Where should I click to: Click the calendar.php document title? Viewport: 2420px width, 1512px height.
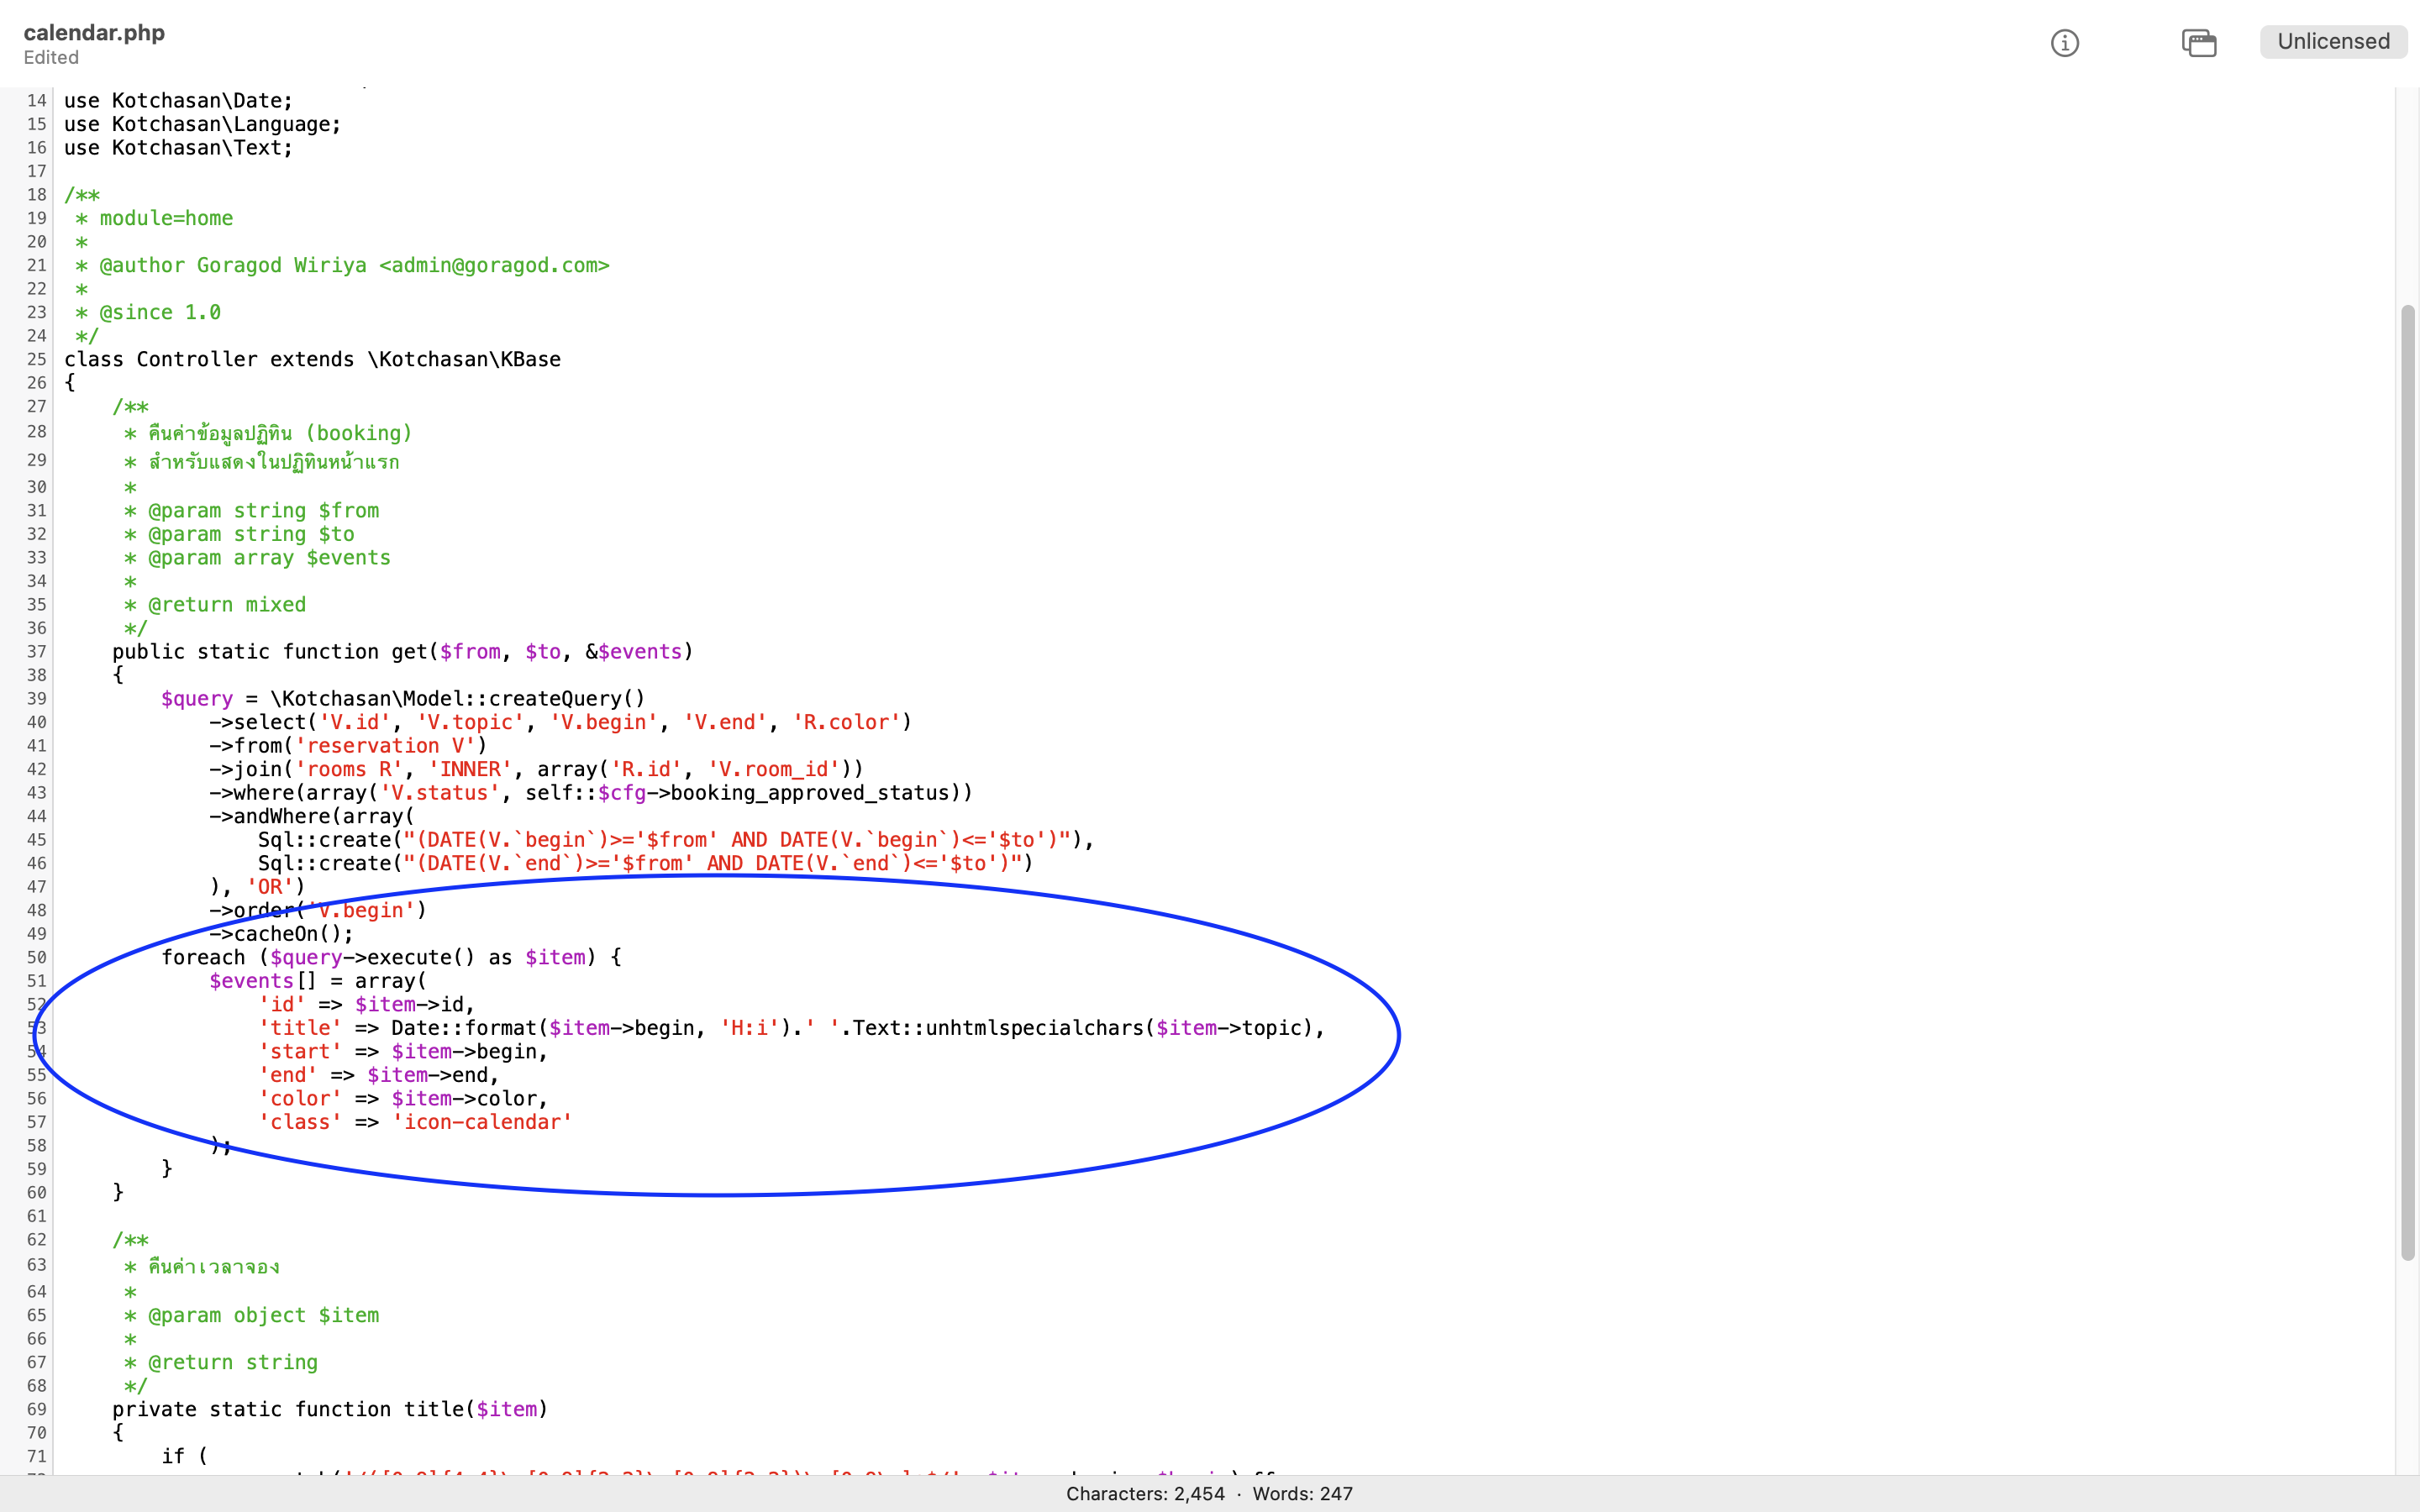pyautogui.click(x=94, y=32)
